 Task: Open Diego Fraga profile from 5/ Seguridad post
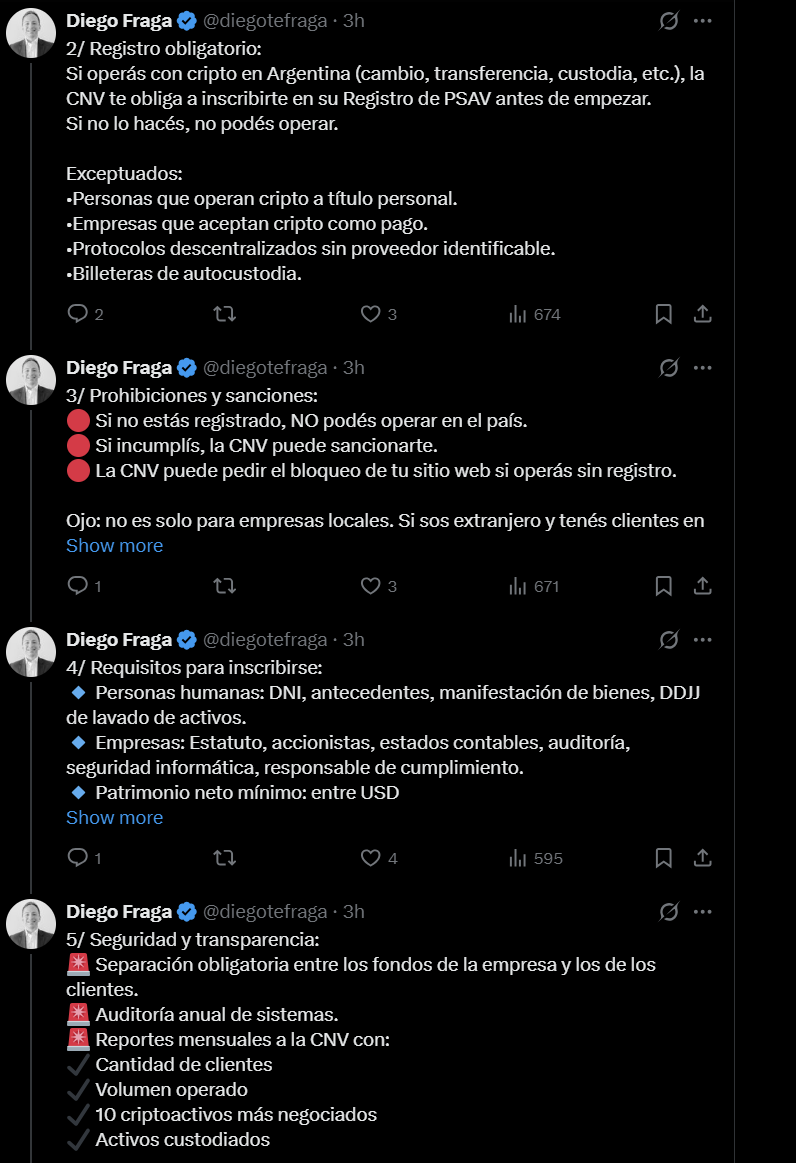[x=119, y=911]
